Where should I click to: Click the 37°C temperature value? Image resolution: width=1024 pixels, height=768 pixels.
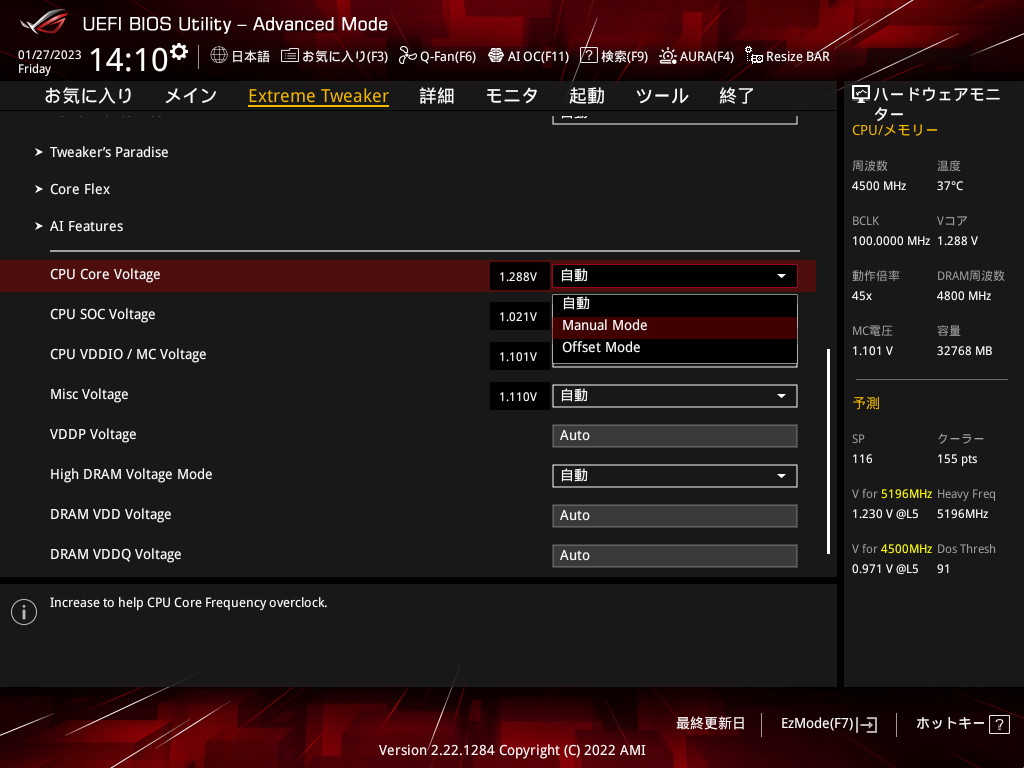click(x=950, y=186)
